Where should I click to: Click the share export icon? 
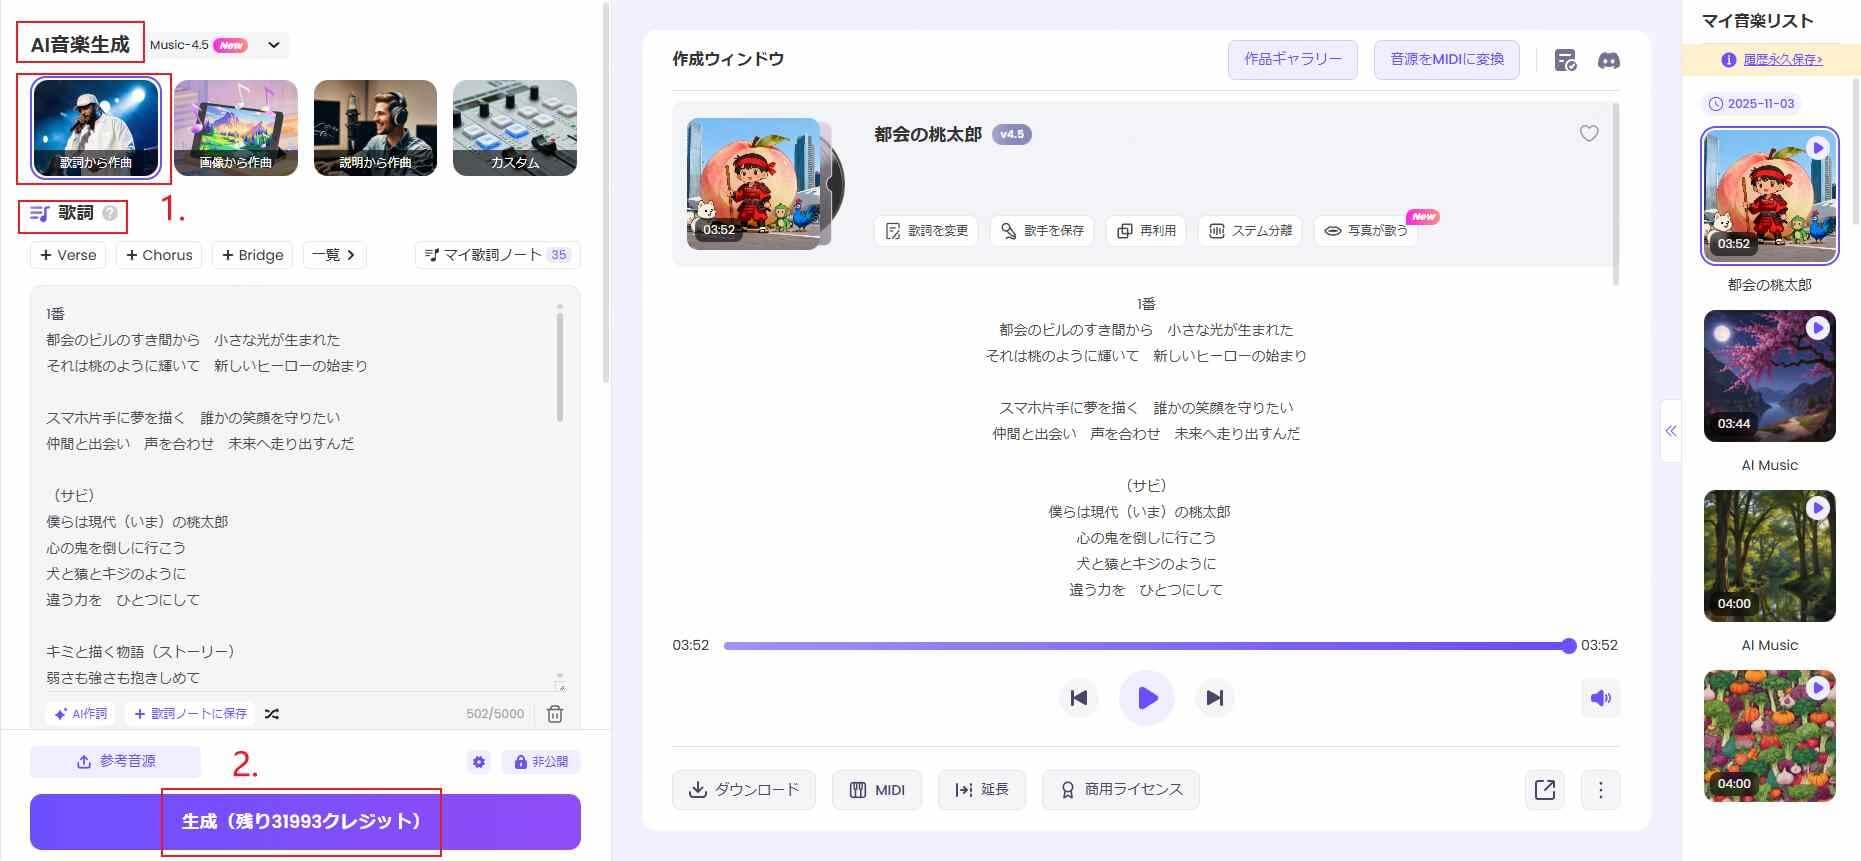1545,790
